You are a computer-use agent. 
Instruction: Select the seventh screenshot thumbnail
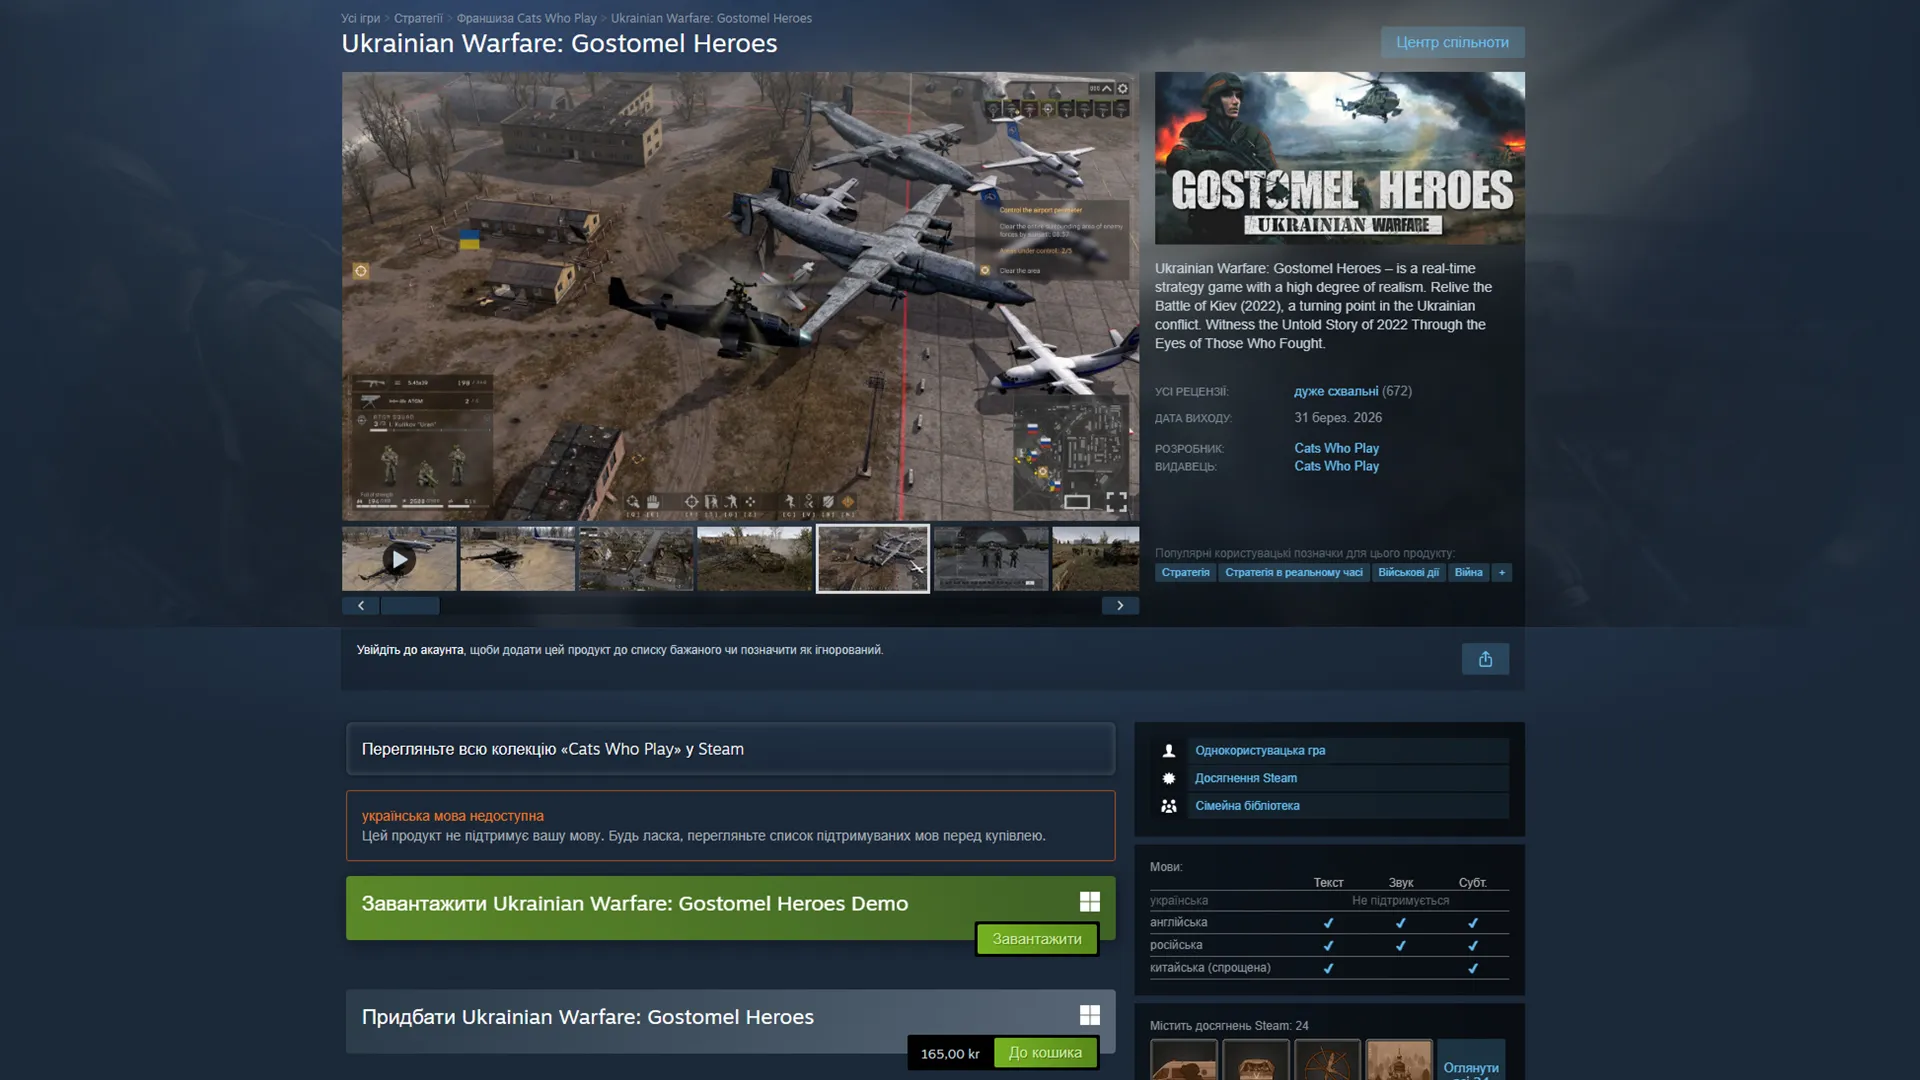pyautogui.click(x=1095, y=559)
